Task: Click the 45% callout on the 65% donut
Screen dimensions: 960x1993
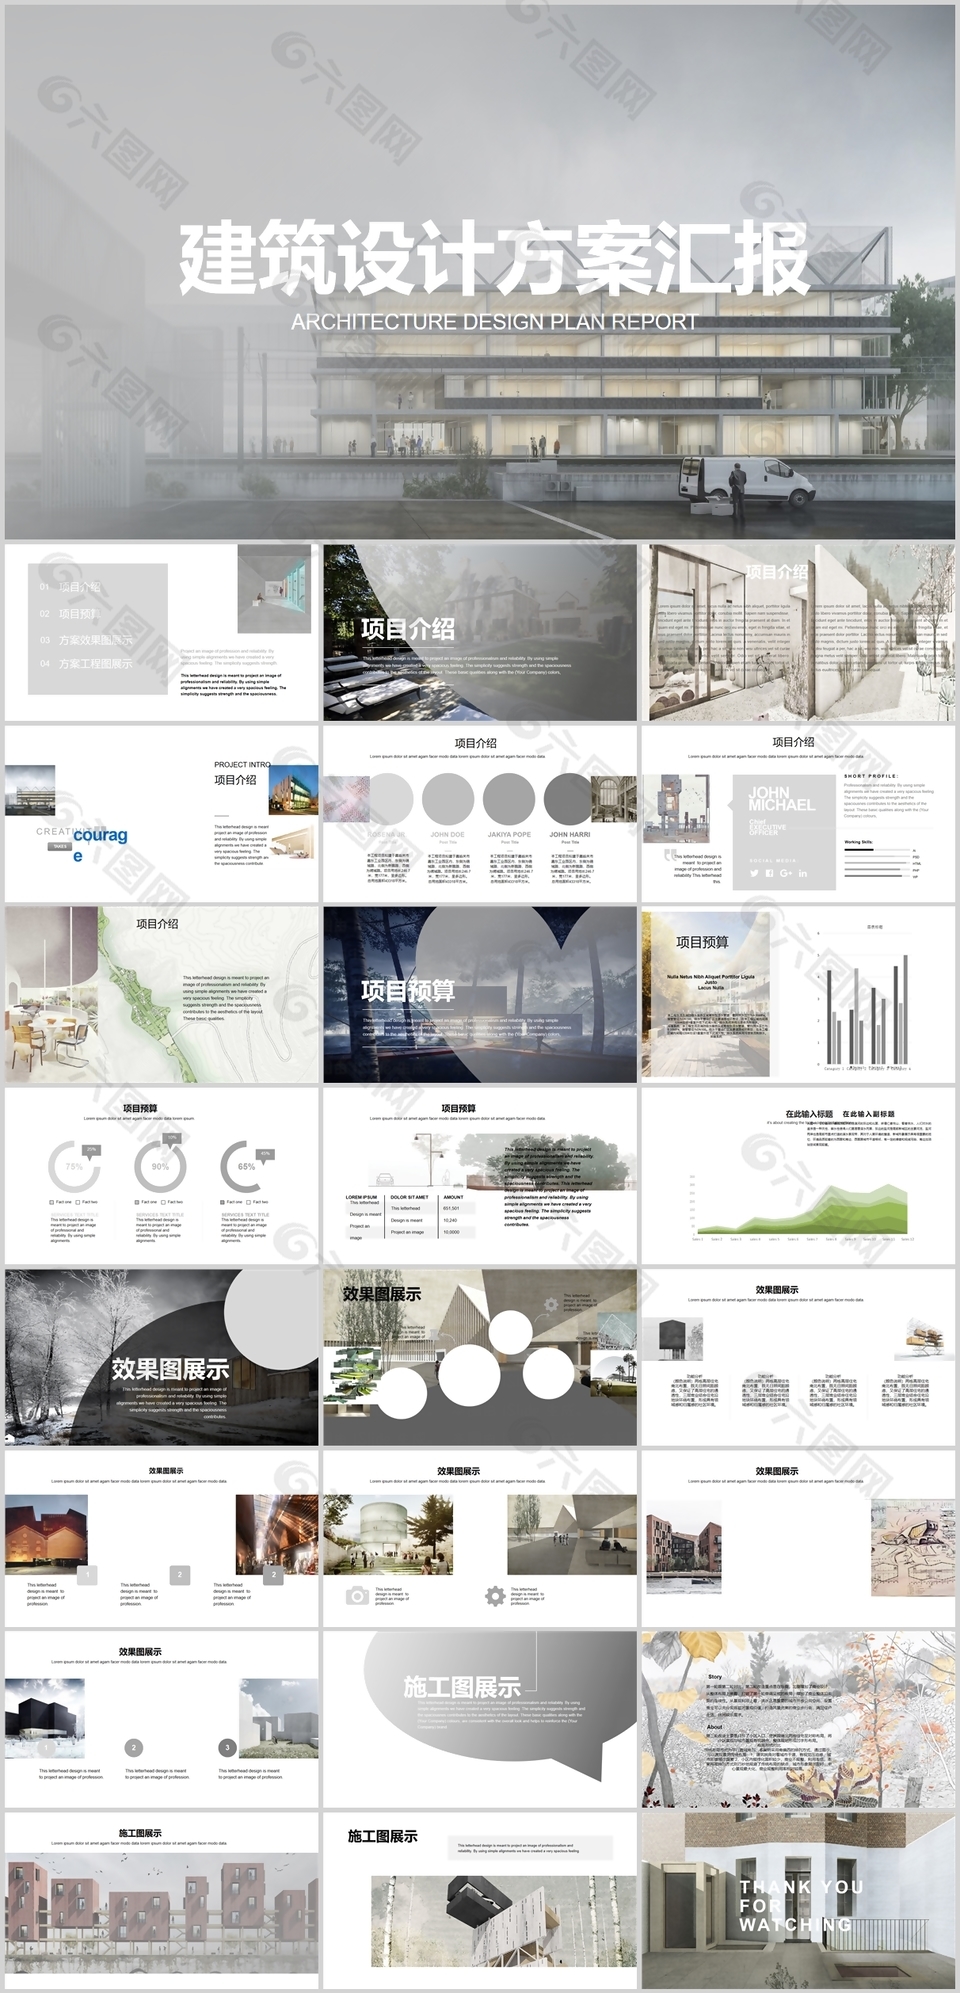Action: (x=265, y=1153)
